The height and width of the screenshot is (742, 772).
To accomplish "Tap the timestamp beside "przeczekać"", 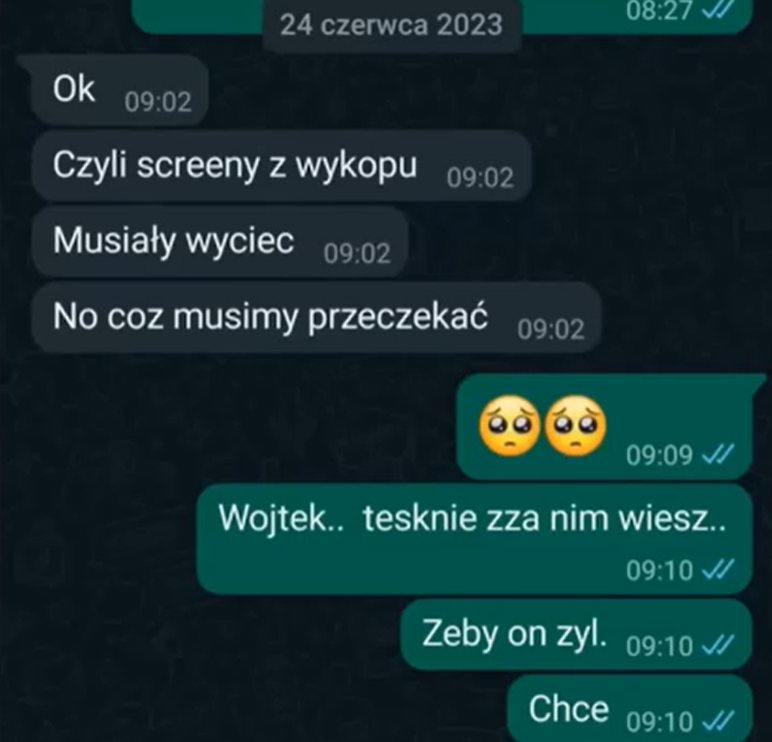I will [x=551, y=329].
